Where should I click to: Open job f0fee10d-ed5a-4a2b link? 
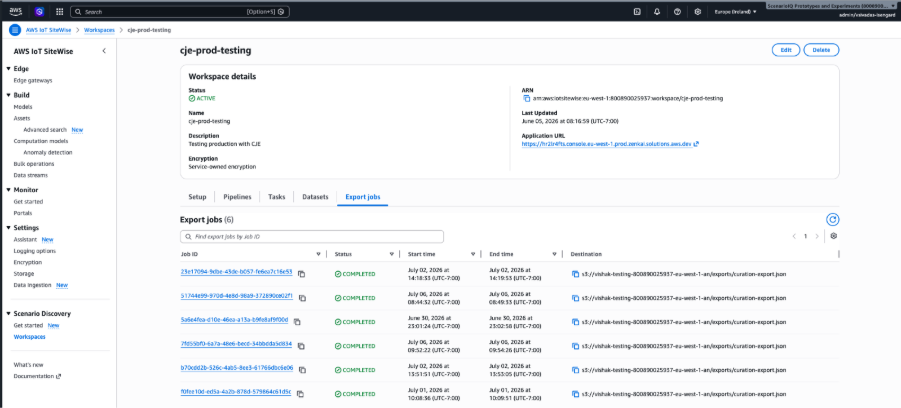(236, 392)
